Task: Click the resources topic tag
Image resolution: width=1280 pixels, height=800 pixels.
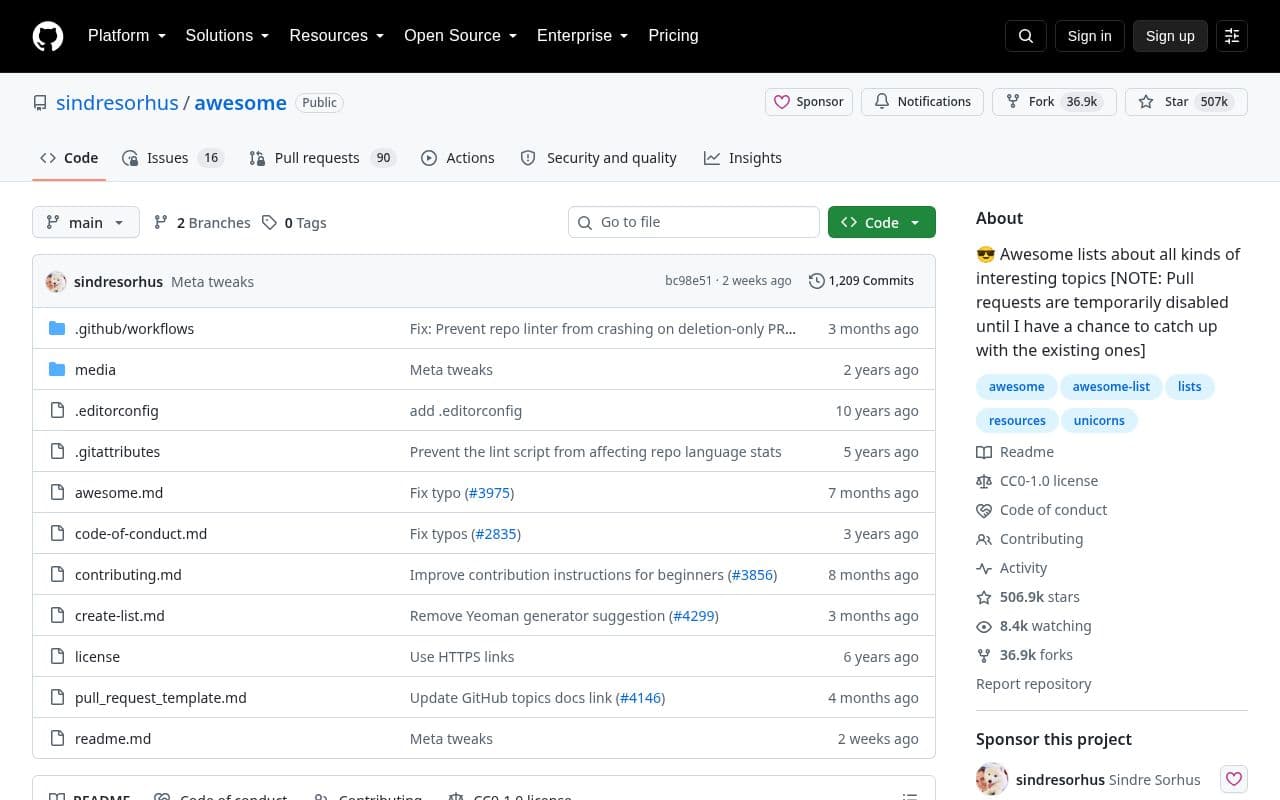Action: coord(1017,421)
